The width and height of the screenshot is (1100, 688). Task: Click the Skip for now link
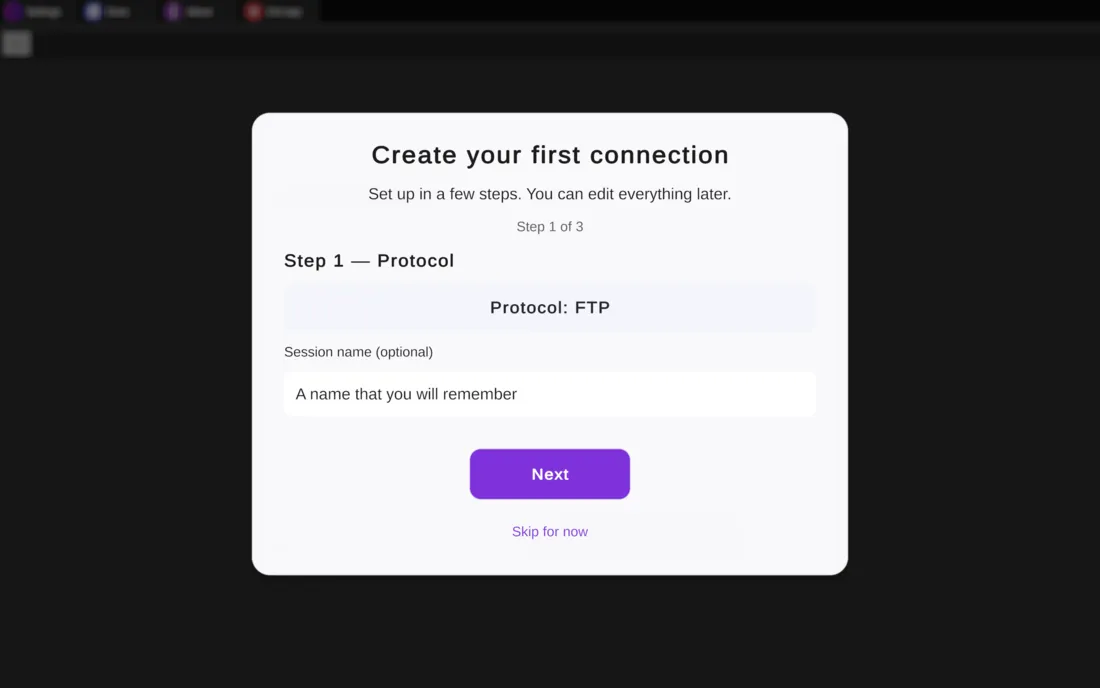click(550, 532)
